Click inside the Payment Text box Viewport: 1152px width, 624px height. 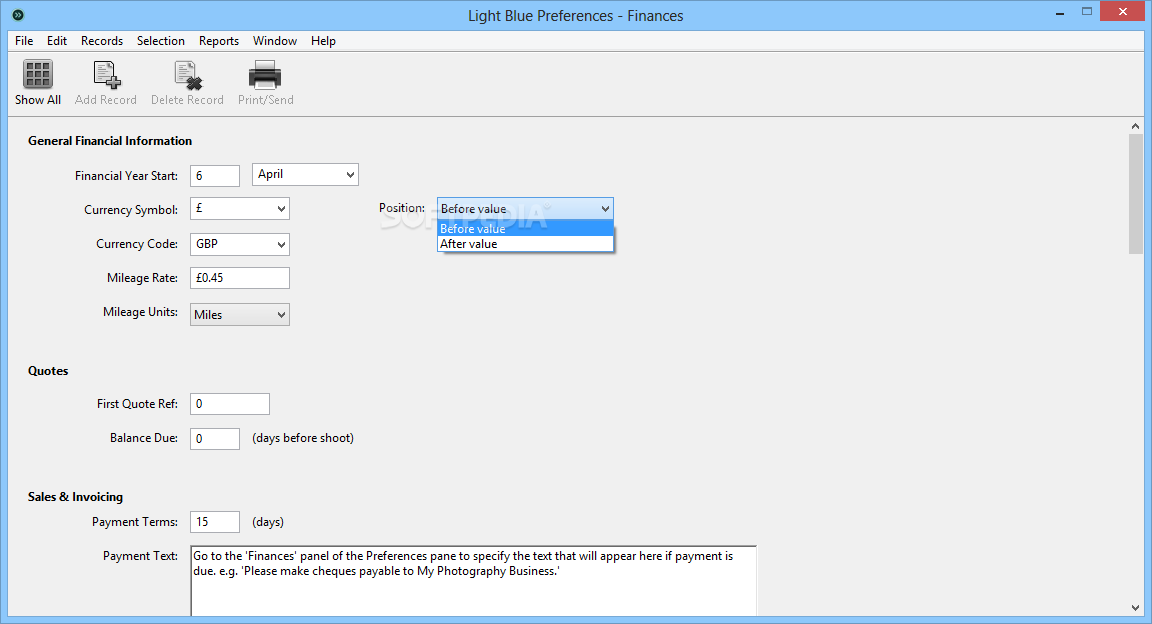pos(473,581)
